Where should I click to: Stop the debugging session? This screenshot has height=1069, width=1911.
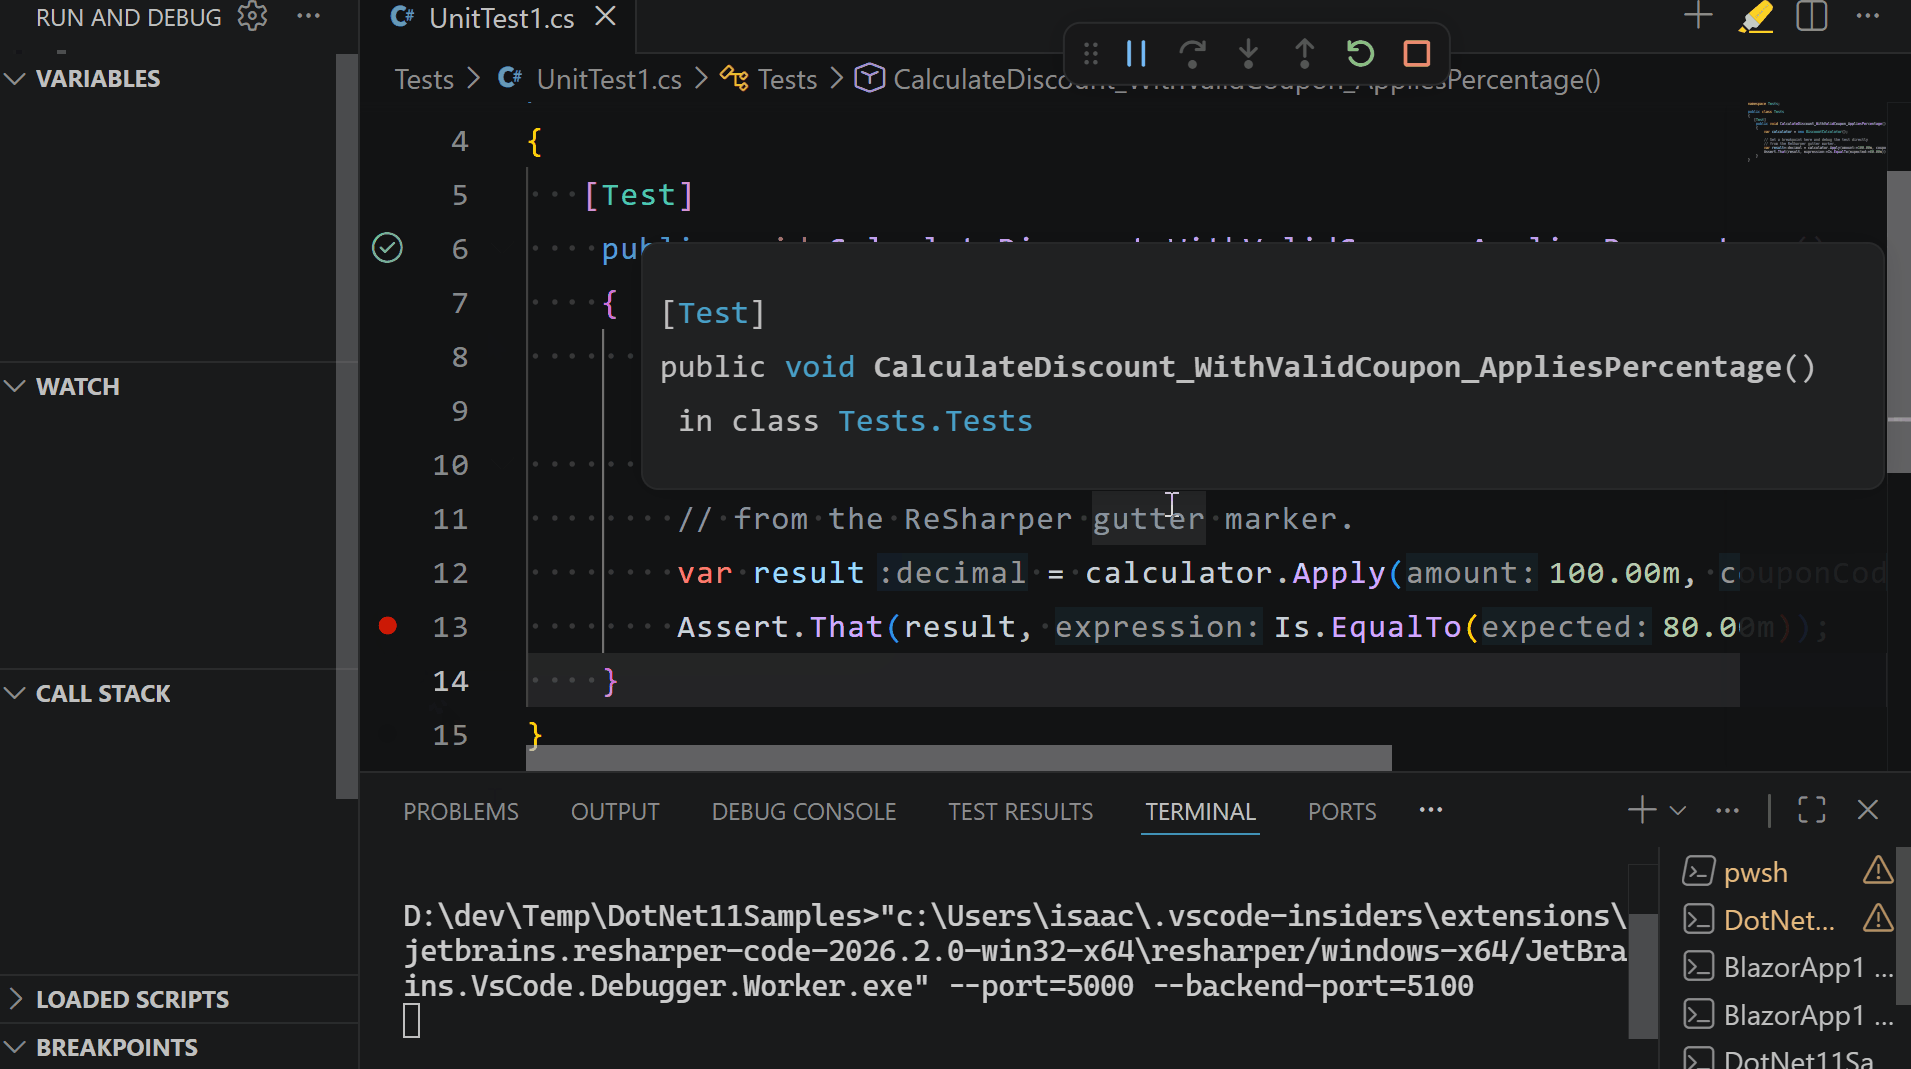(x=1416, y=53)
